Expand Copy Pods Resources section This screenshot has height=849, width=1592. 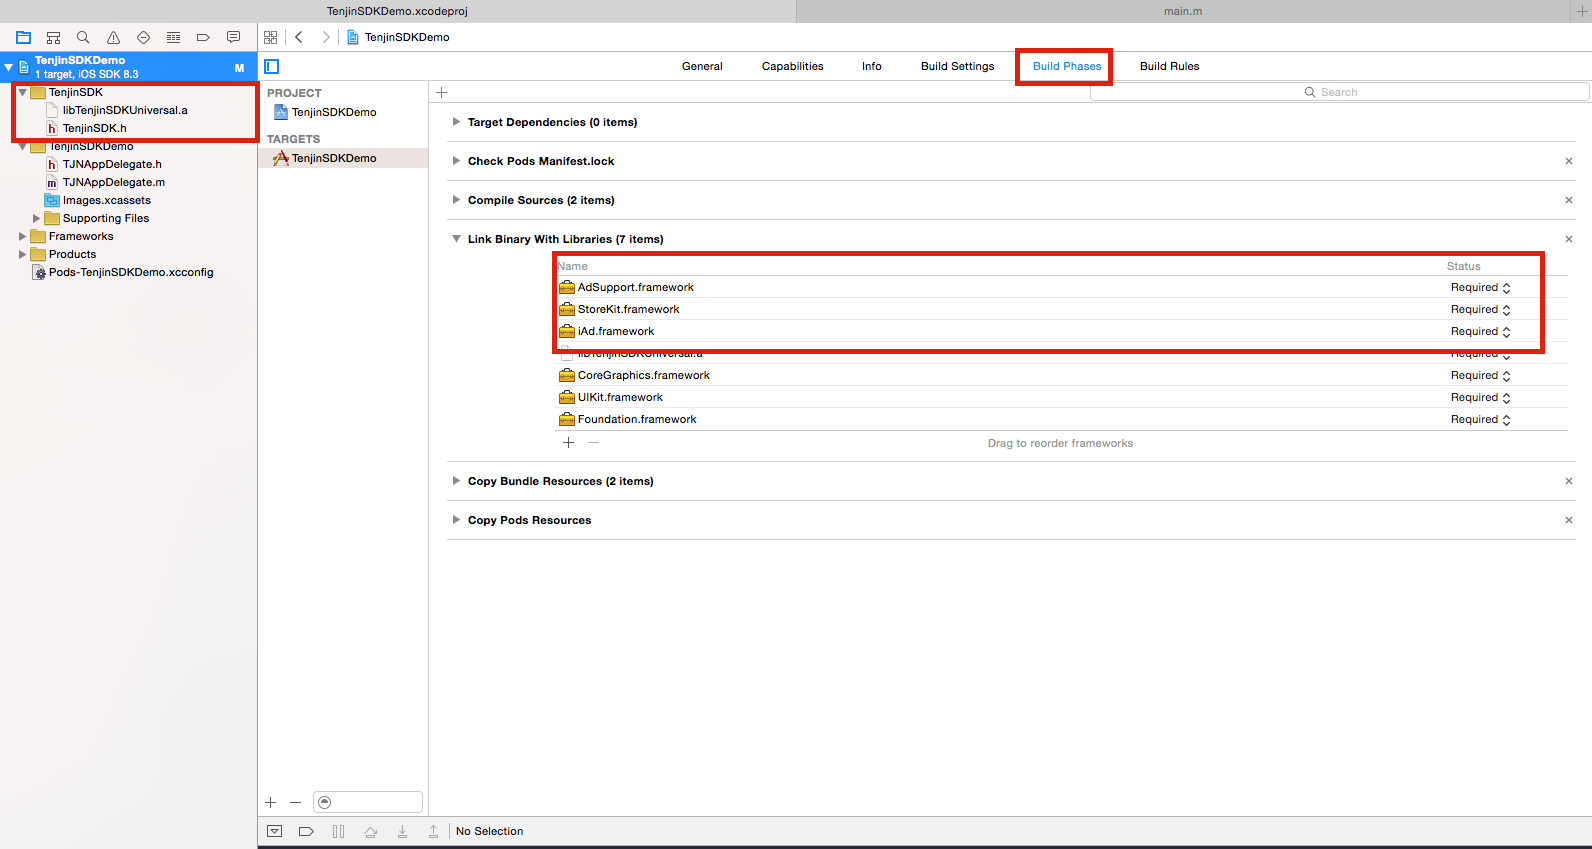pyautogui.click(x=456, y=520)
